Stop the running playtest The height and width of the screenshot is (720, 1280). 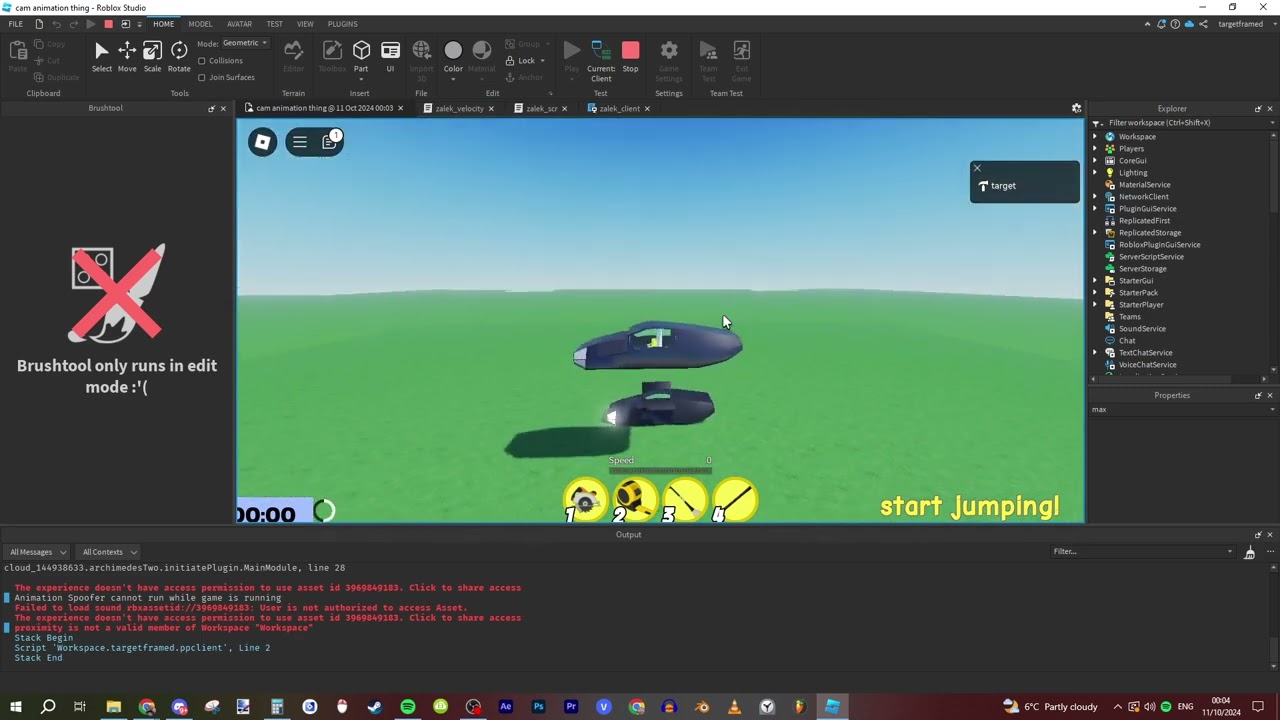pos(630,57)
